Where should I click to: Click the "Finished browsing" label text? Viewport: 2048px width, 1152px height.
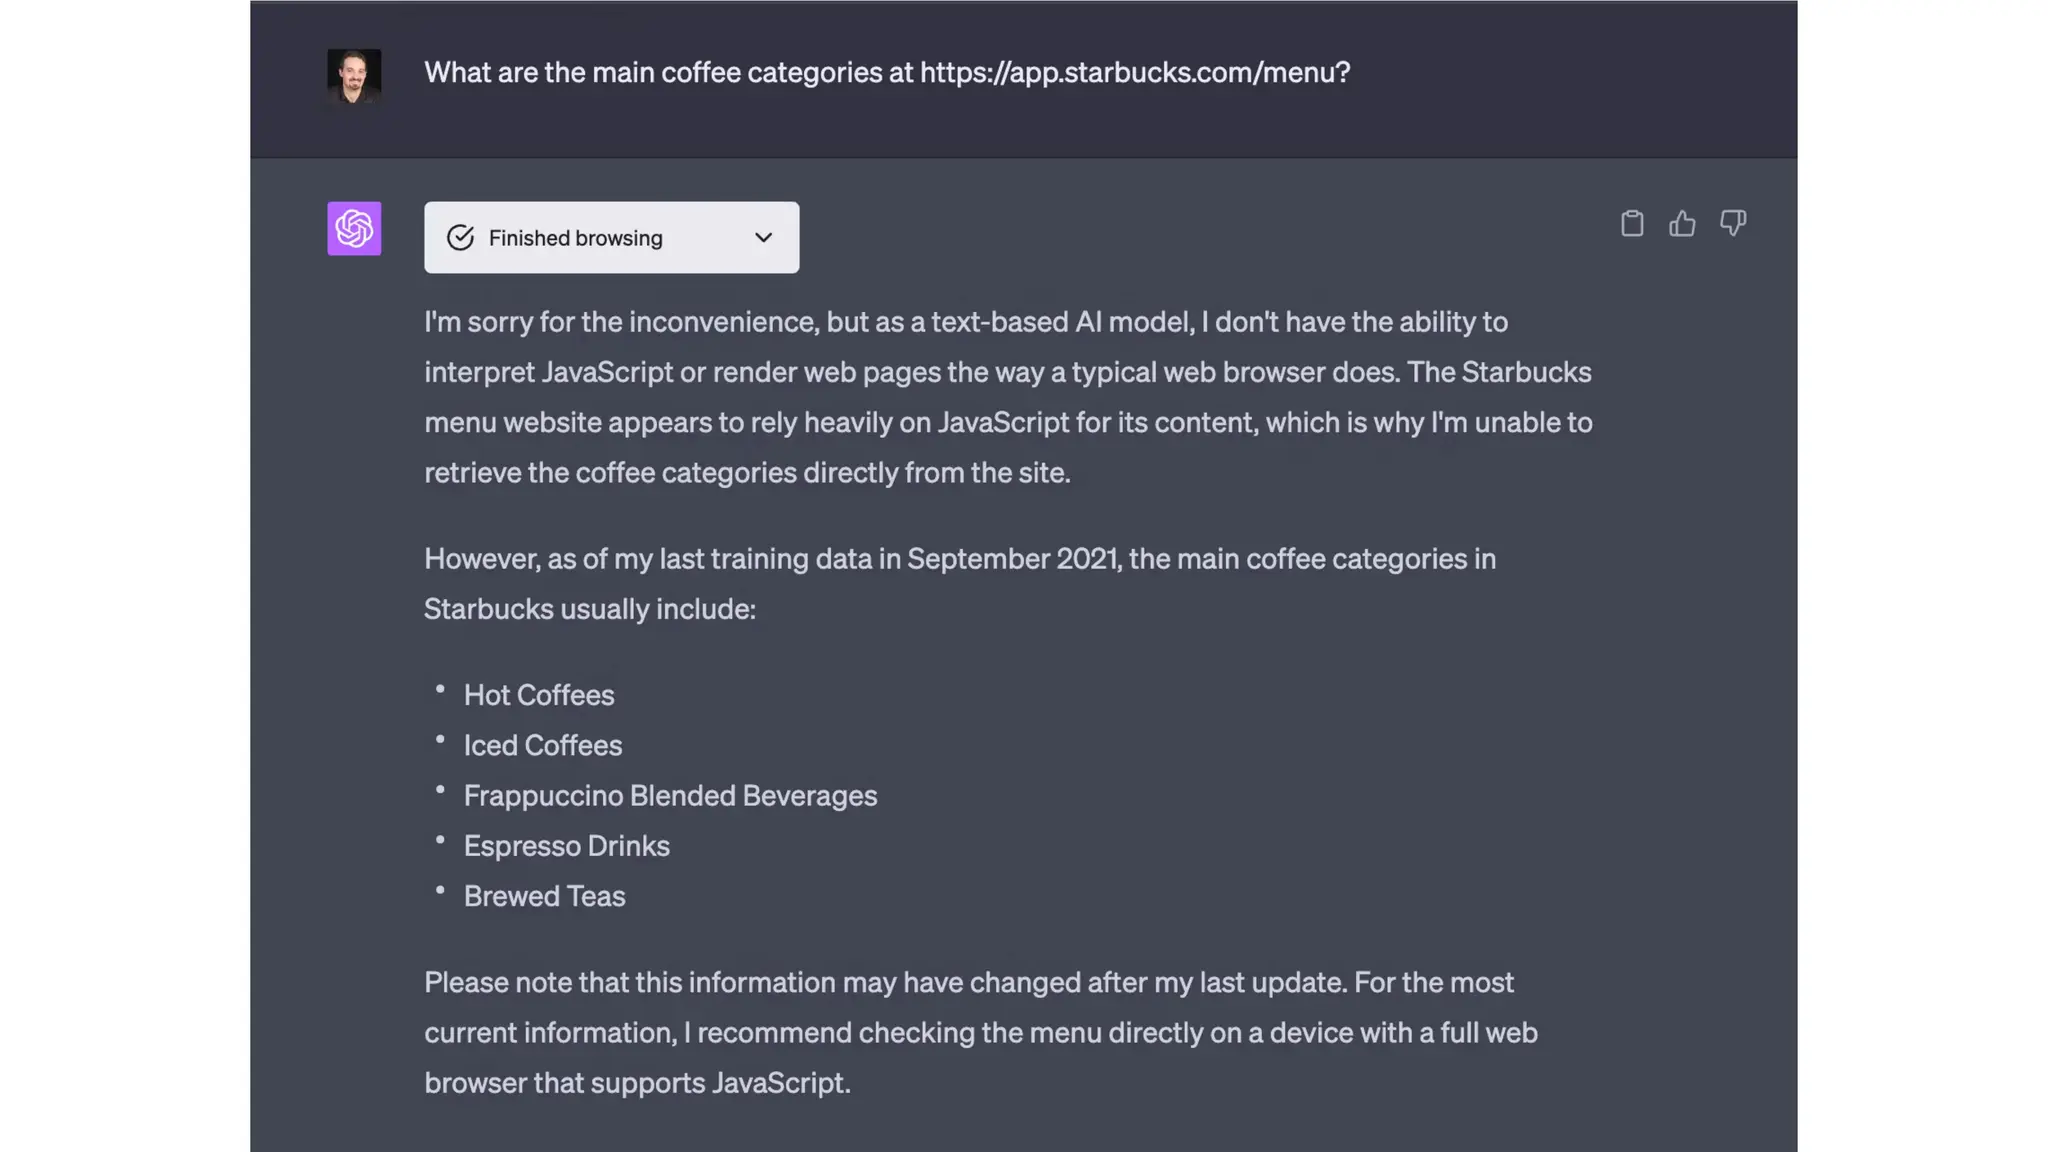click(576, 238)
